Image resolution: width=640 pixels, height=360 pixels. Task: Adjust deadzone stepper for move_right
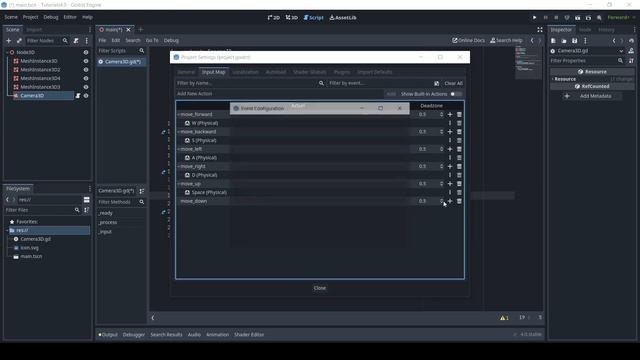[x=441, y=167]
